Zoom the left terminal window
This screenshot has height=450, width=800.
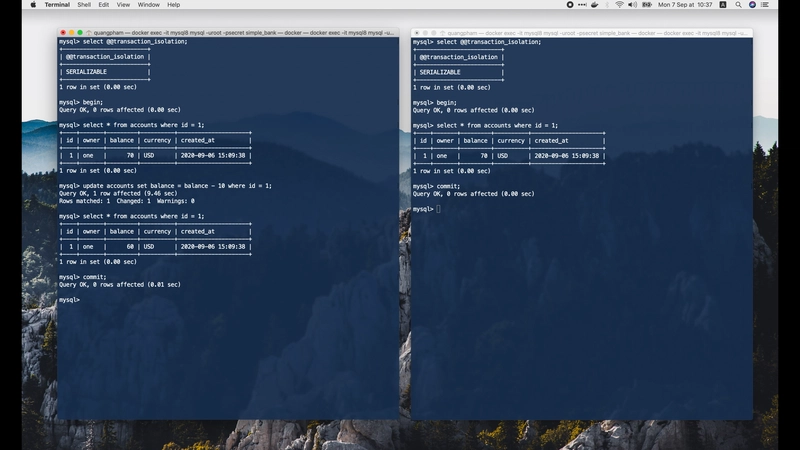click(x=80, y=33)
